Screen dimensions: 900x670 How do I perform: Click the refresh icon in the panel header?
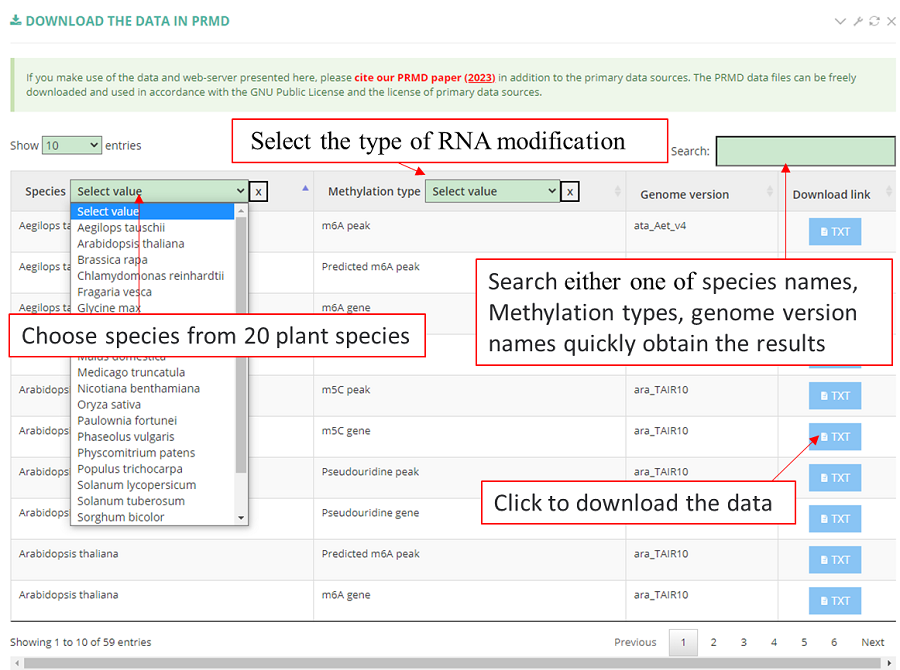874,21
